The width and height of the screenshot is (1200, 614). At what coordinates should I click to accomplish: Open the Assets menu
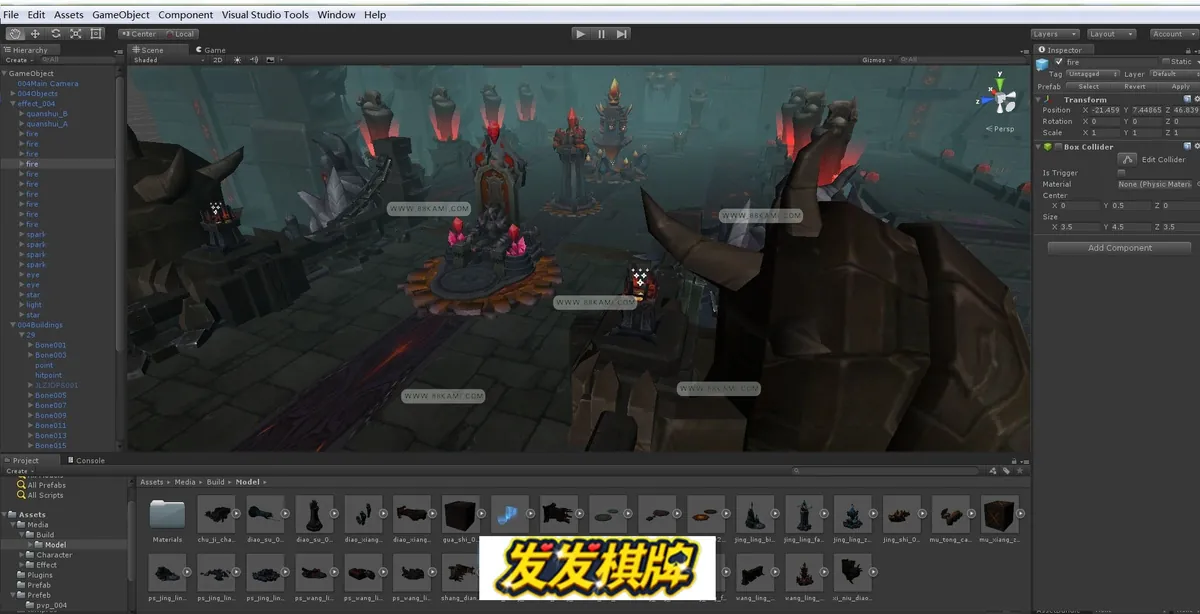click(69, 15)
